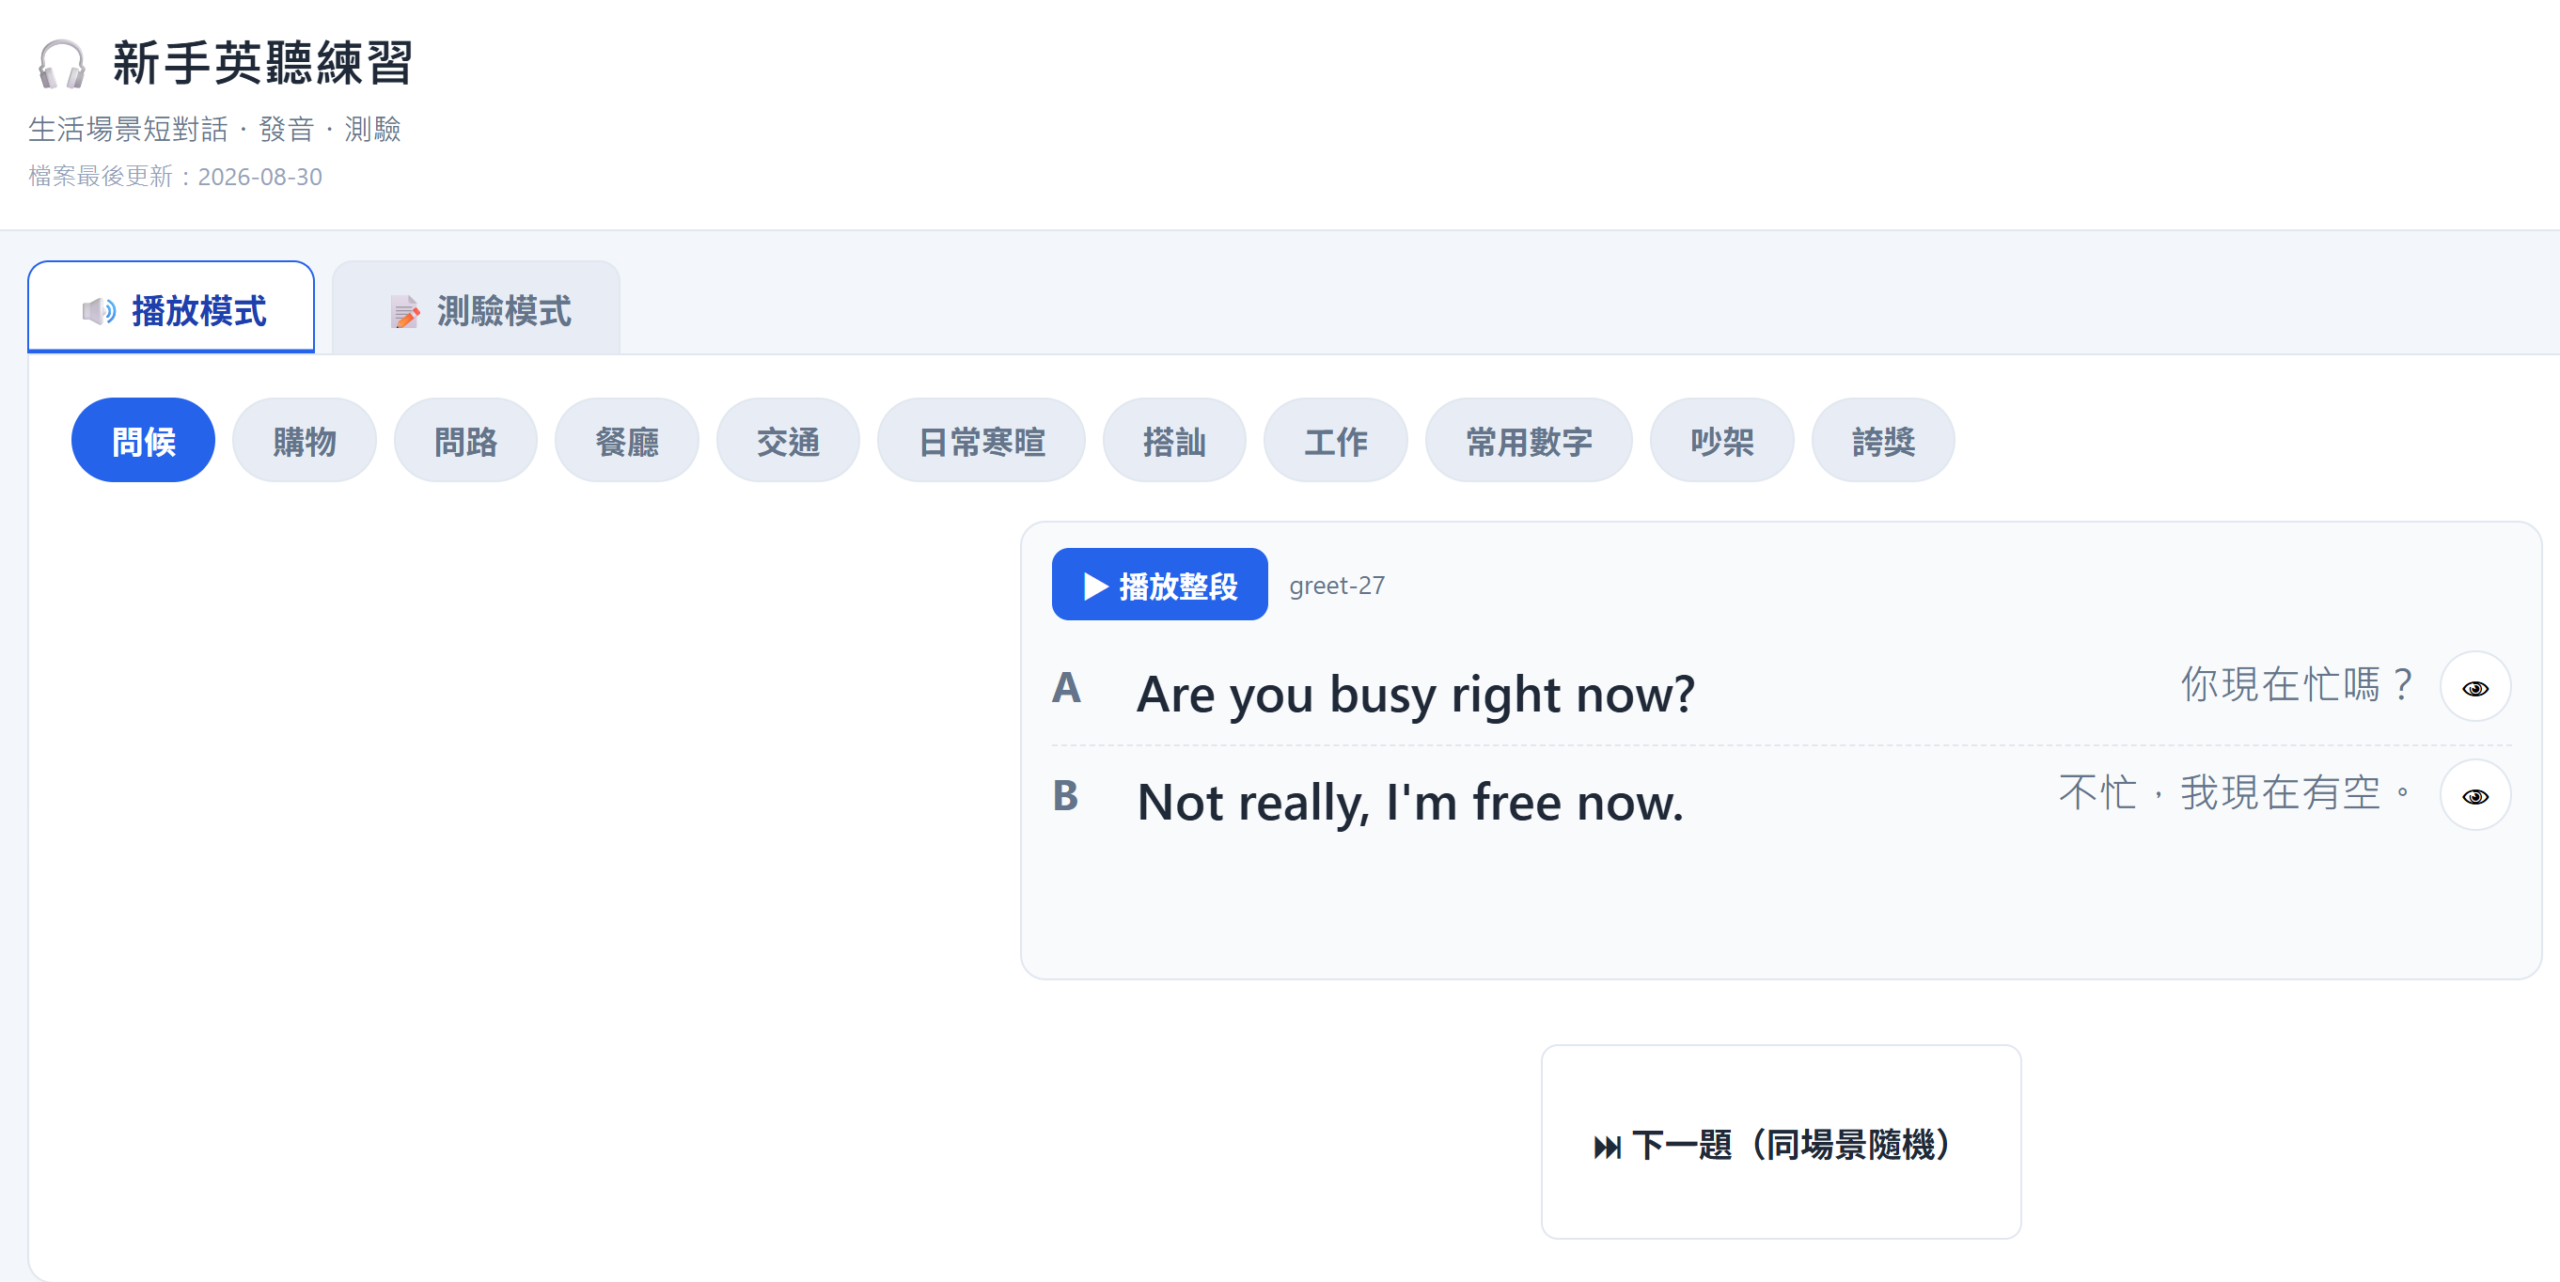The image size is (2560, 1282).
Task: Select the 購物 scene chip
Action: click(304, 441)
